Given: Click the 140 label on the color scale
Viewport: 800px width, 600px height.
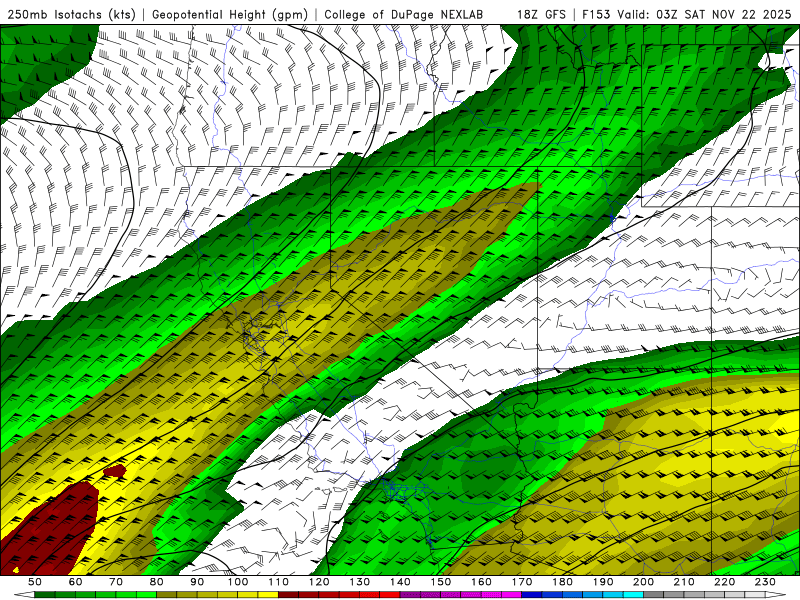Looking at the screenshot, I should pos(400,582).
